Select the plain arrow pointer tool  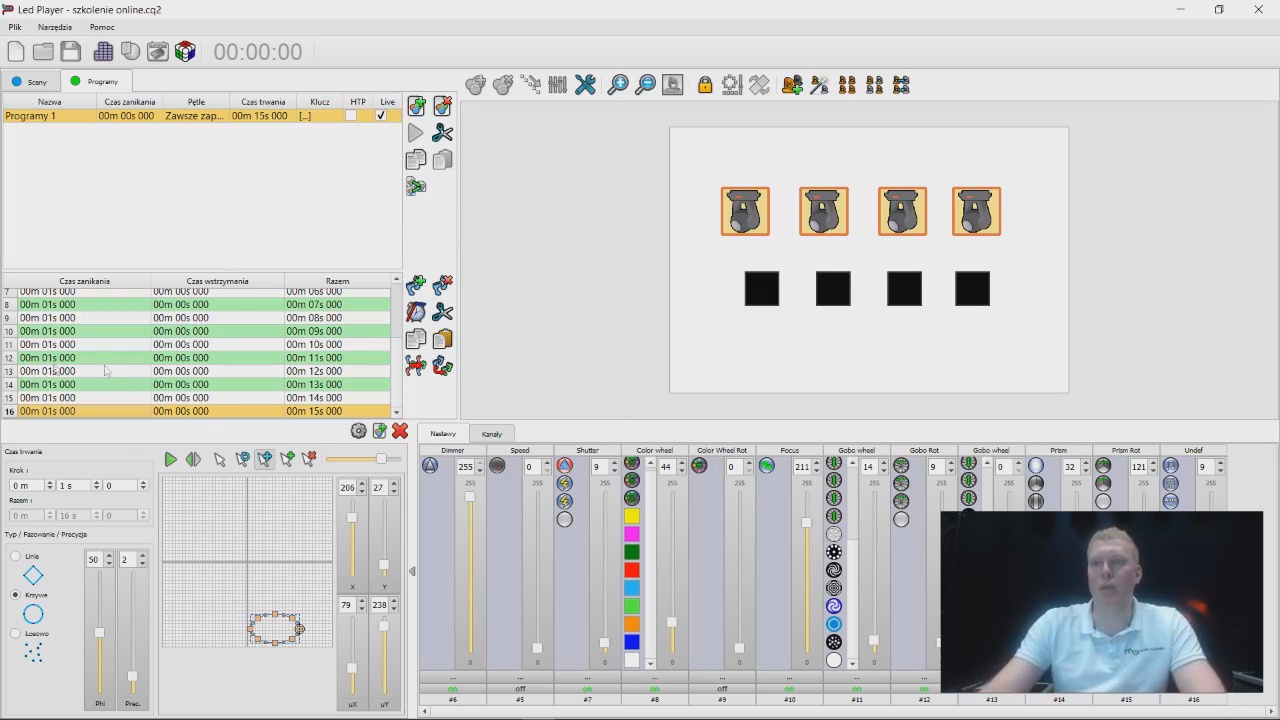(x=219, y=459)
